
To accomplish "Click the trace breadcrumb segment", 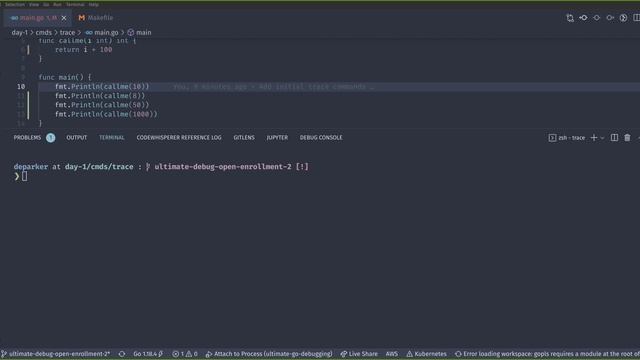I will pos(67,33).
